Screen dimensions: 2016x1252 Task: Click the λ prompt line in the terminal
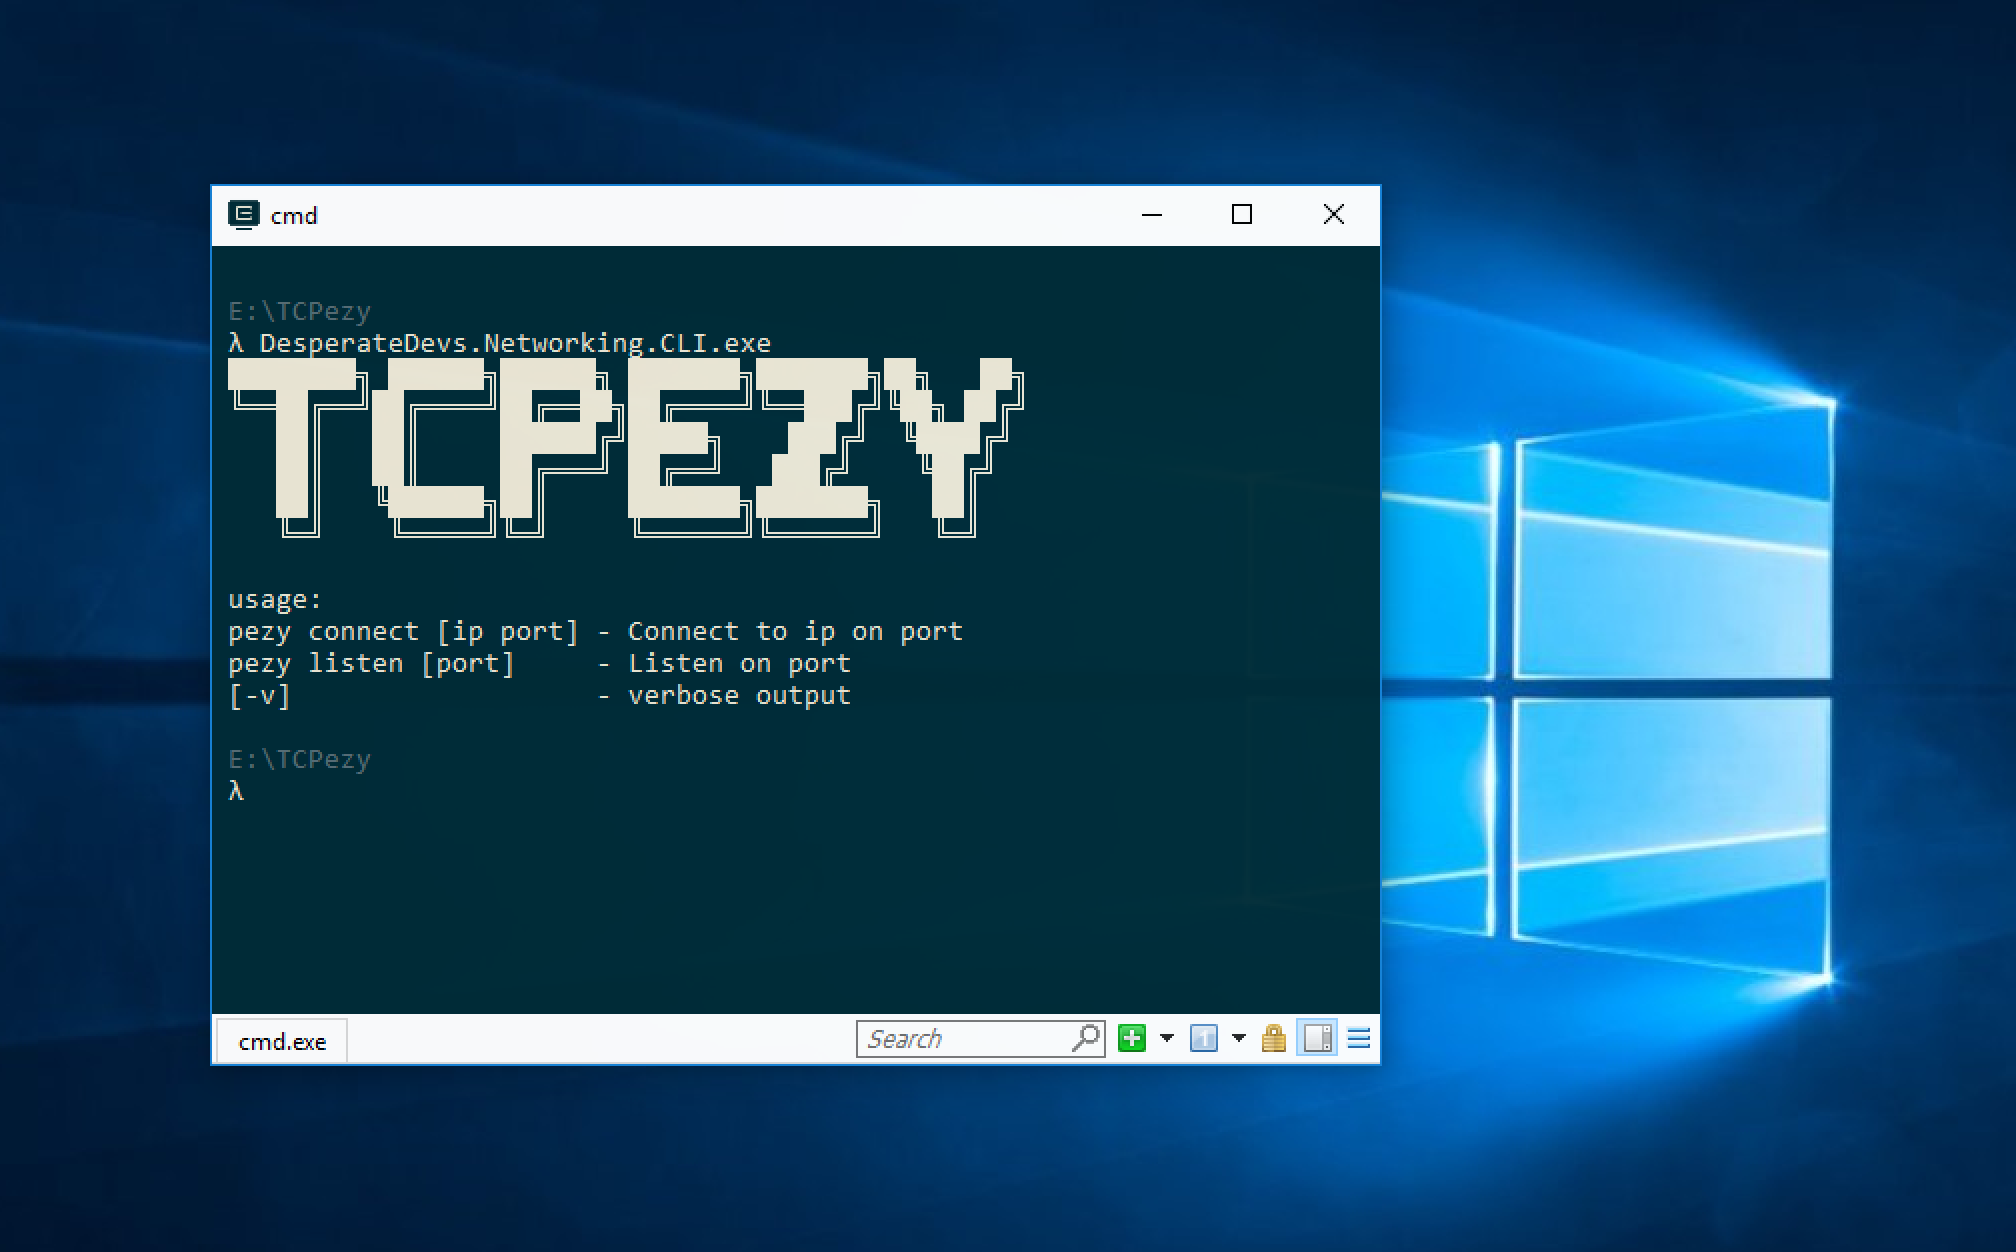[x=237, y=790]
